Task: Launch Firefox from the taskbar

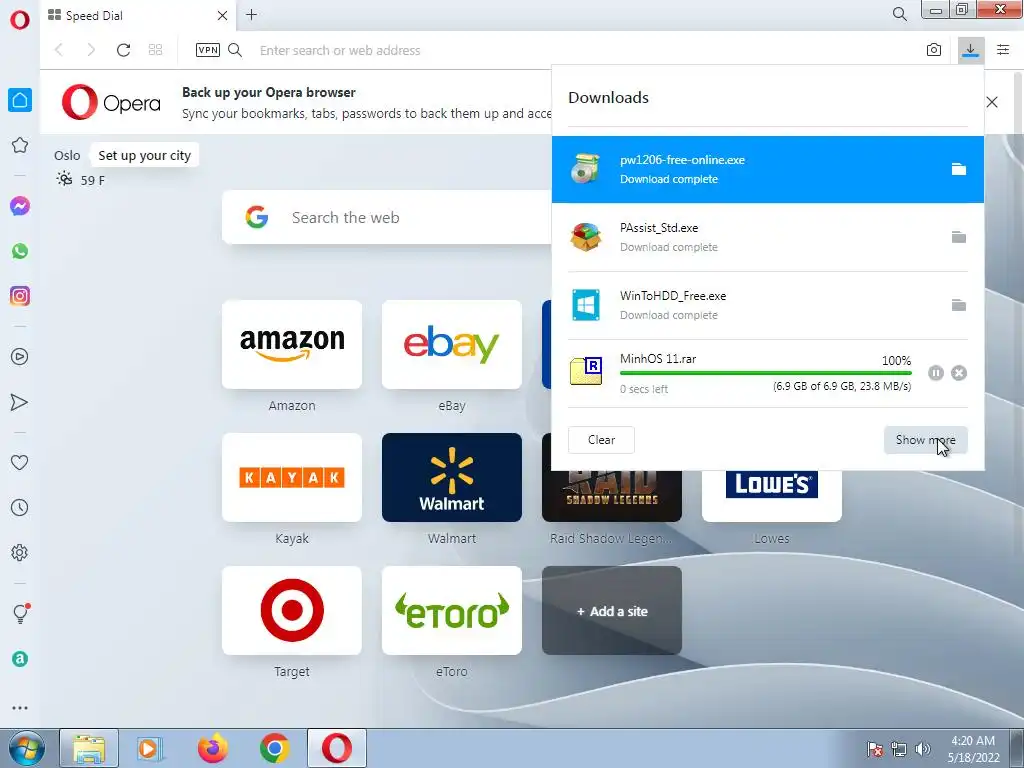Action: [212, 748]
